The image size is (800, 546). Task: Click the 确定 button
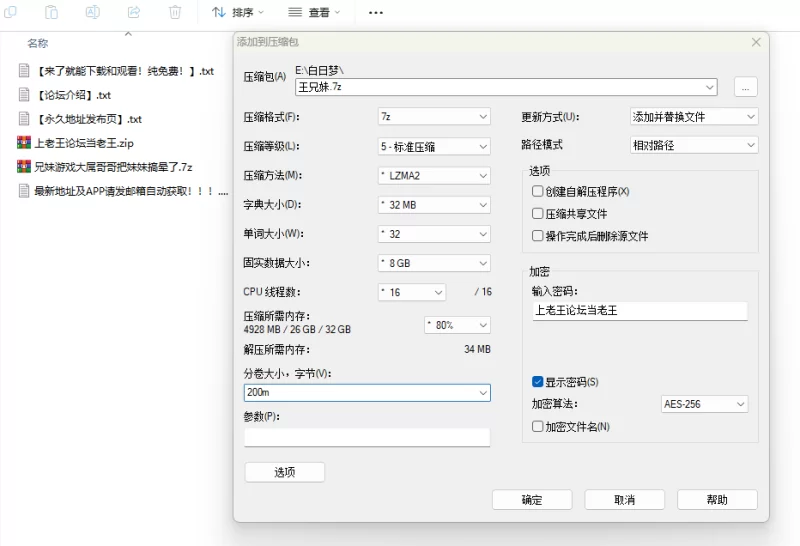pos(532,500)
